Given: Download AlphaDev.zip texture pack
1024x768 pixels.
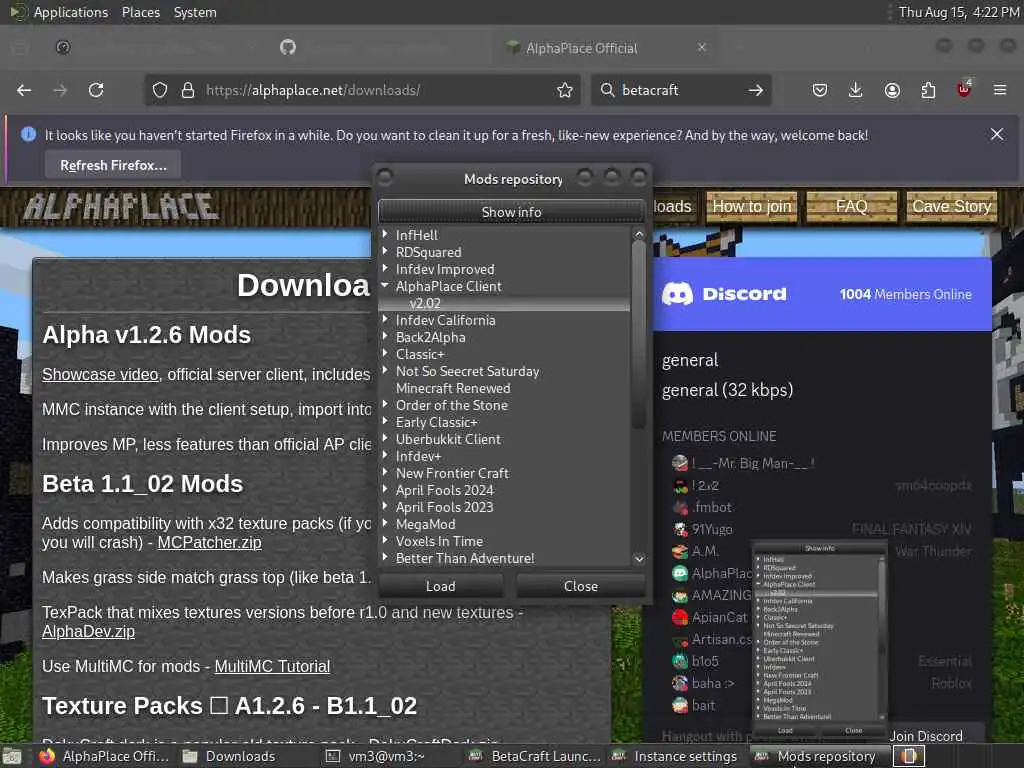Looking at the screenshot, I should tap(88, 632).
